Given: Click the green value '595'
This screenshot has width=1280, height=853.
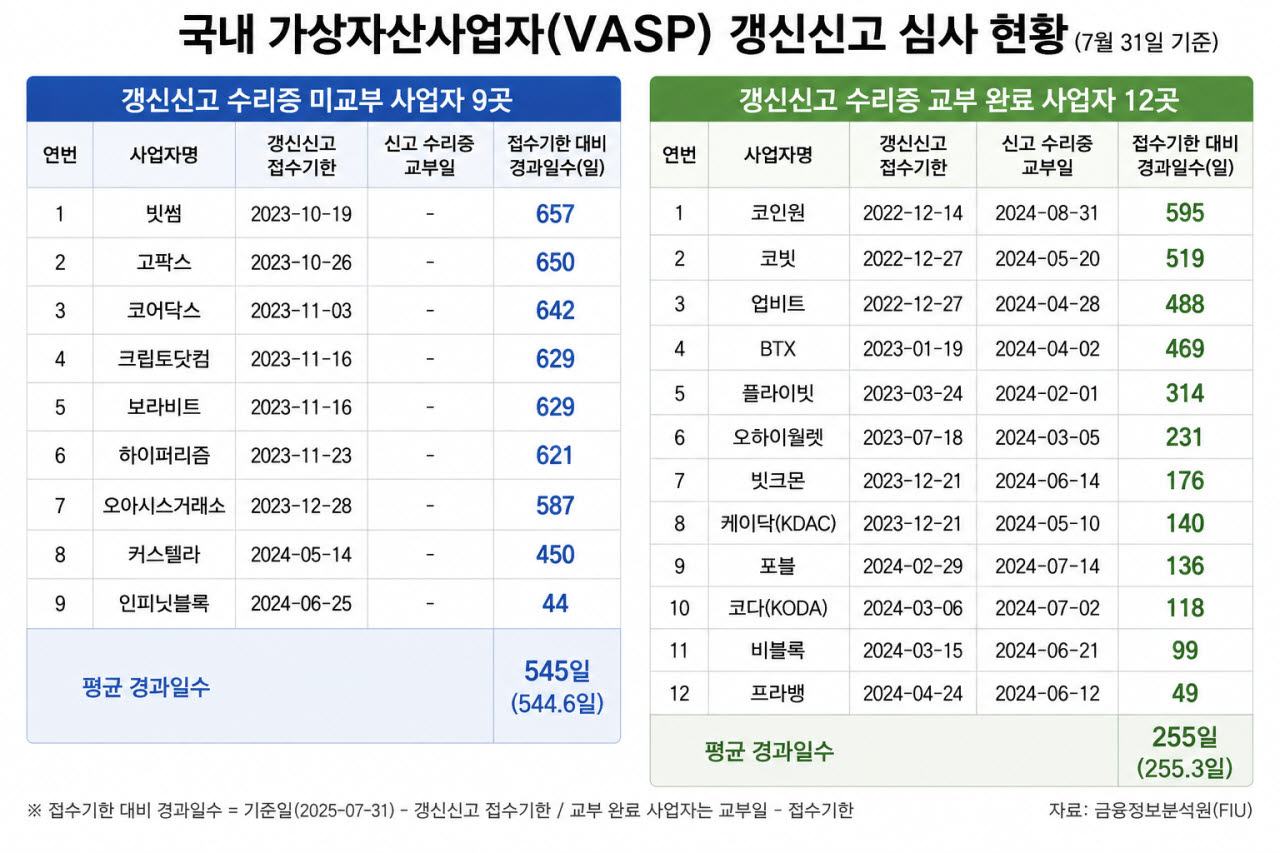Looking at the screenshot, I should pyautogui.click(x=1185, y=213).
